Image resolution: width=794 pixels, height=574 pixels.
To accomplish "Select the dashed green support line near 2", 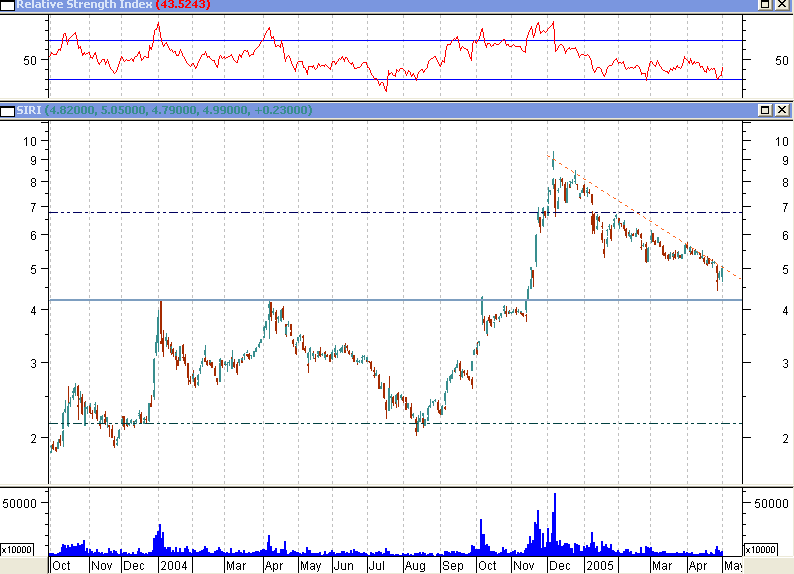I will click(x=395, y=423).
